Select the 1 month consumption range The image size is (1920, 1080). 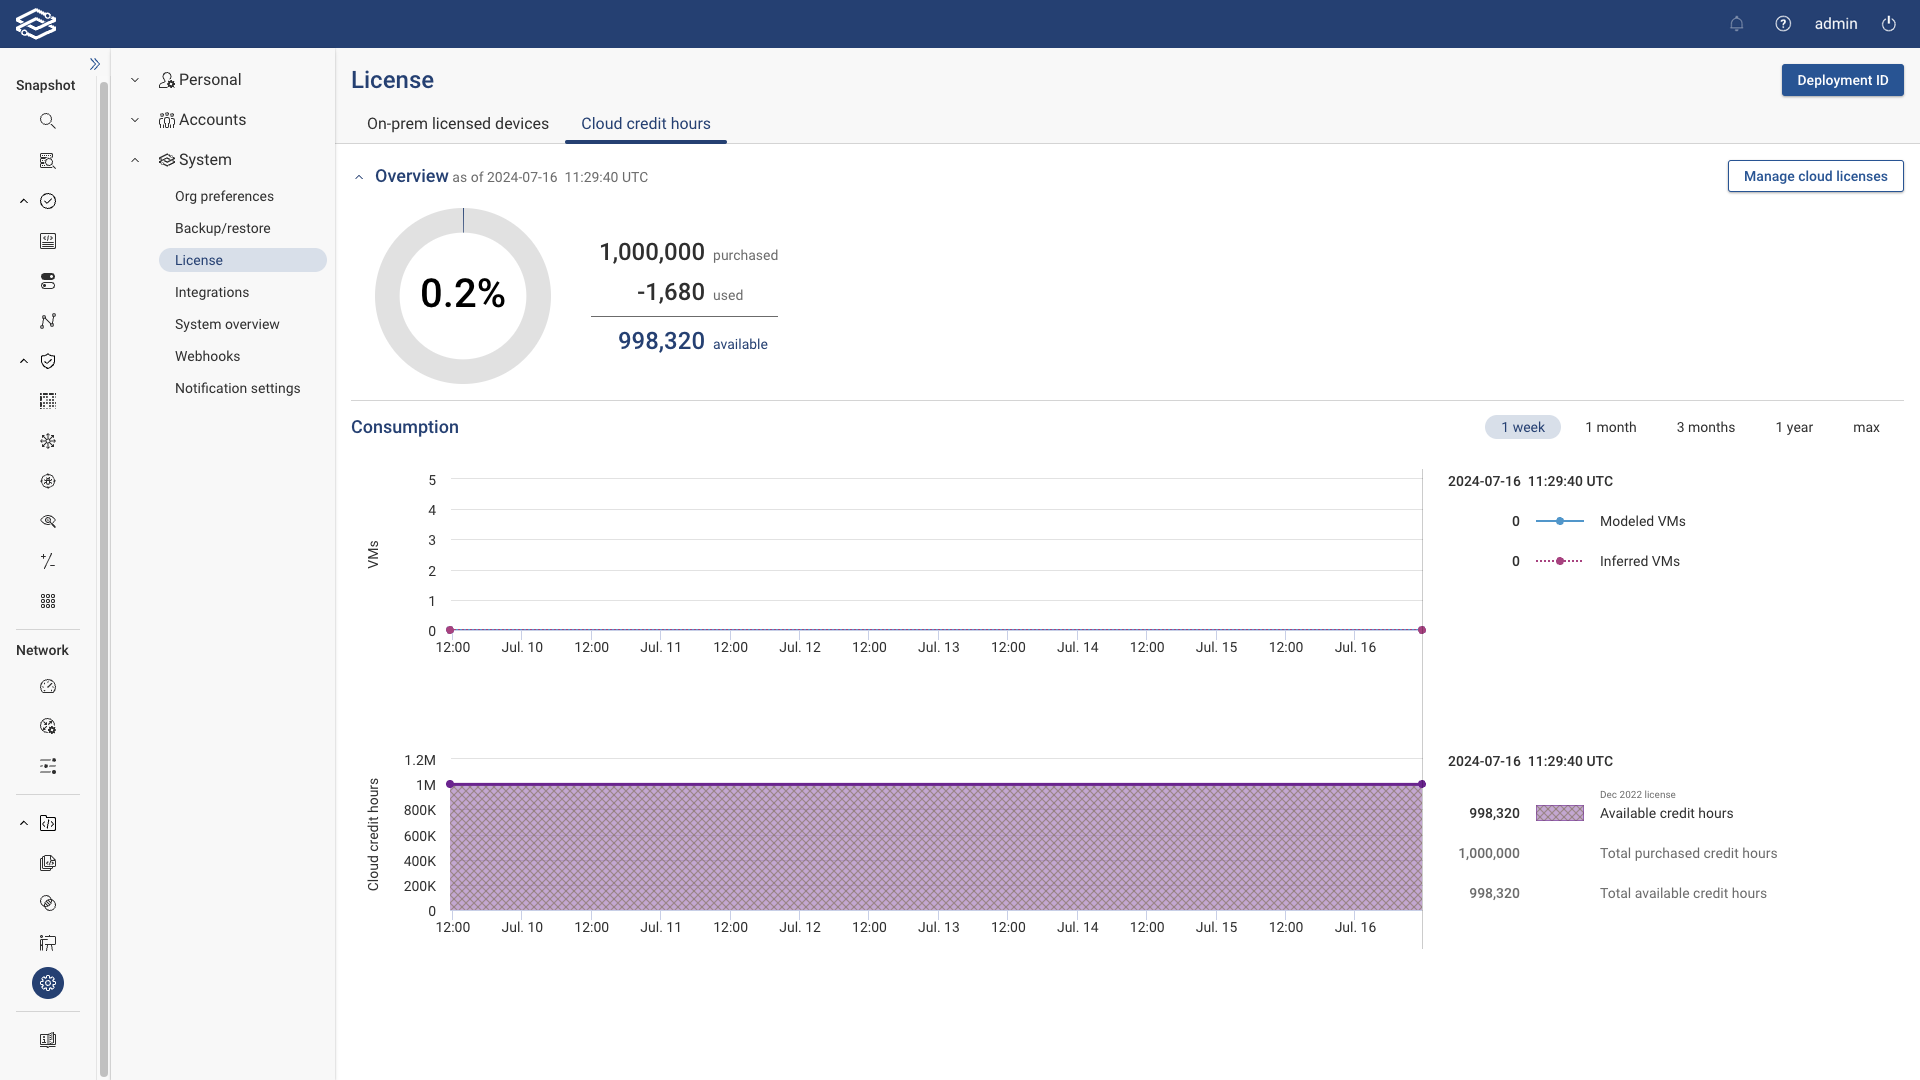(1610, 427)
